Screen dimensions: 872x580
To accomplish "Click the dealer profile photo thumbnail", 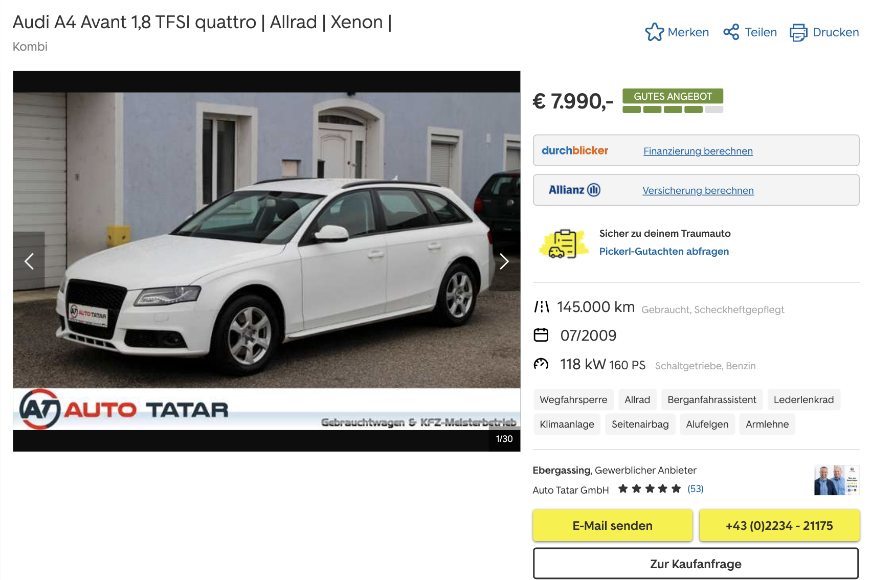I will click(x=836, y=480).
